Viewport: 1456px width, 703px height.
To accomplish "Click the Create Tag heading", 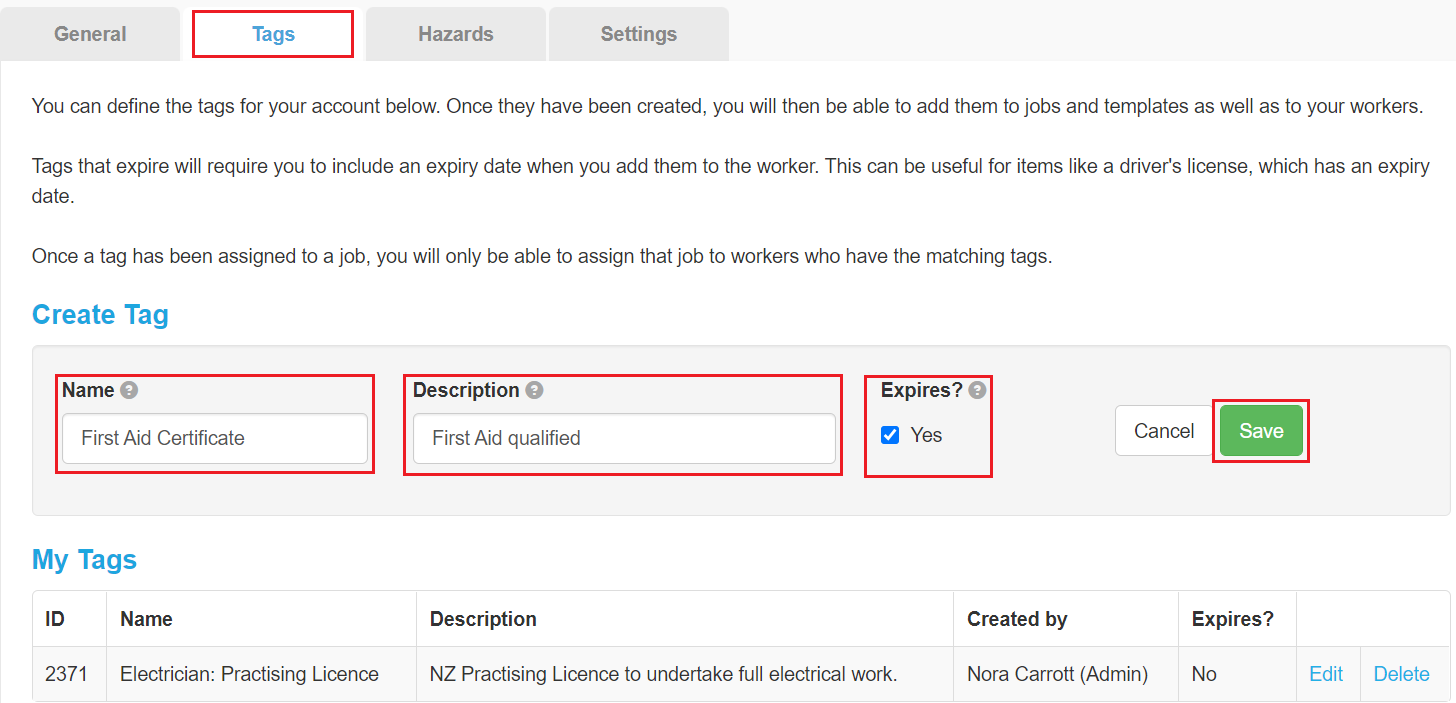I will coord(99,314).
